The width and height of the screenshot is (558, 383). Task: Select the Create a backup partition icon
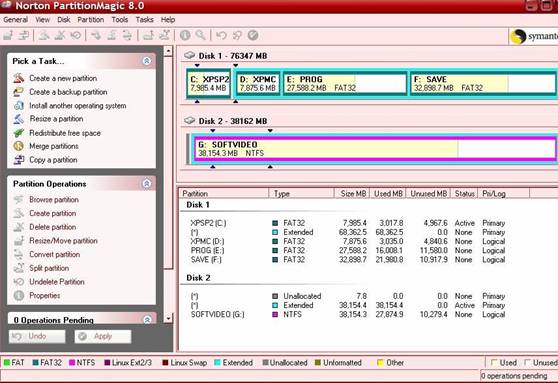point(19,92)
